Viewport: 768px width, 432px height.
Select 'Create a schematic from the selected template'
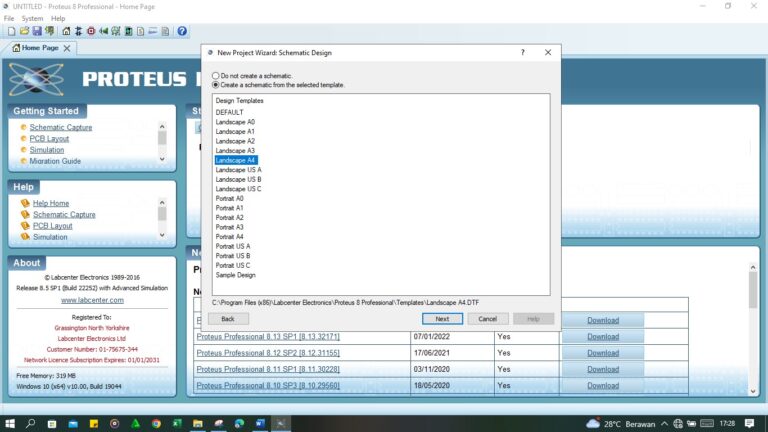[x=216, y=85]
